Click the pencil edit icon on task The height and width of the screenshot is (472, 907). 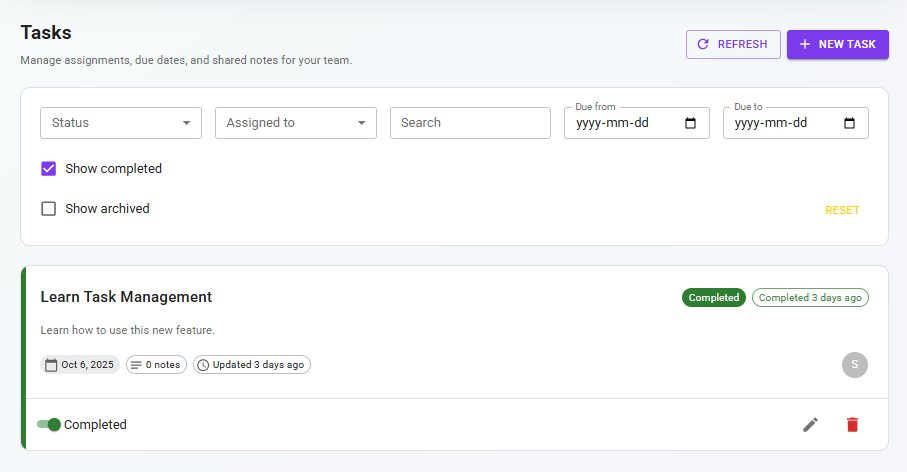pos(810,425)
